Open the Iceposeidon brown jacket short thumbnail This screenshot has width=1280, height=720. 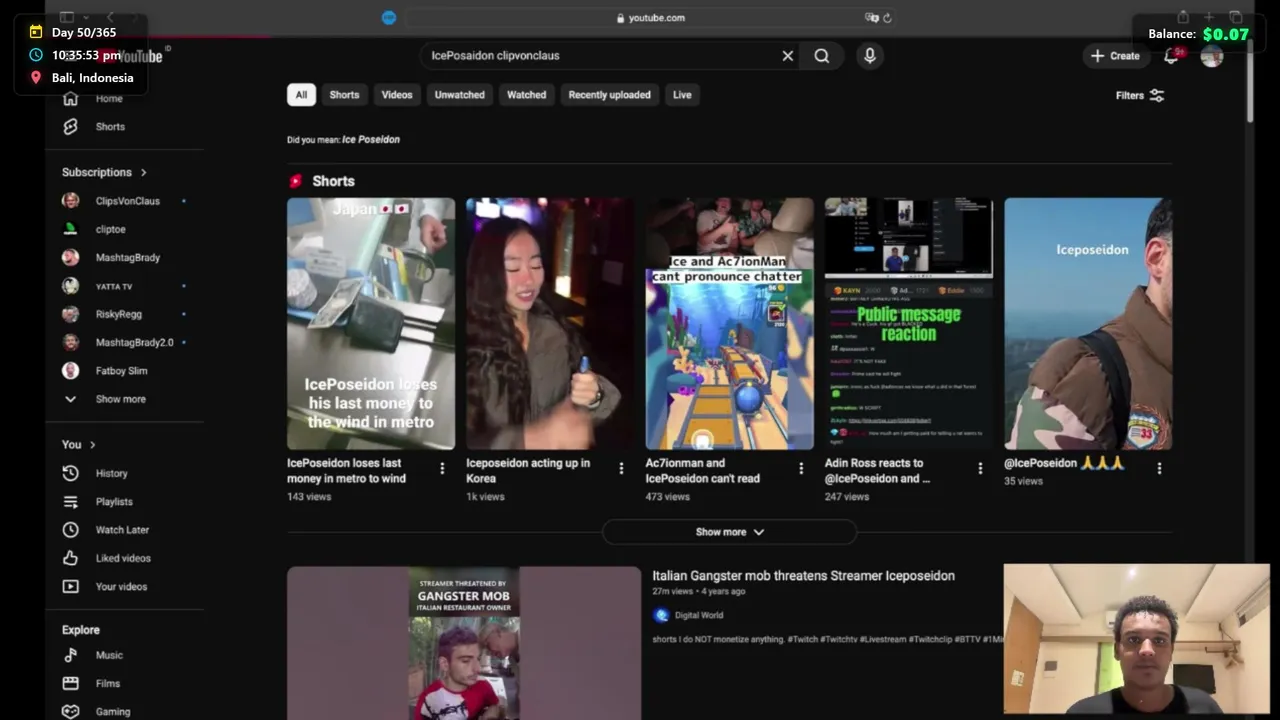click(1088, 324)
